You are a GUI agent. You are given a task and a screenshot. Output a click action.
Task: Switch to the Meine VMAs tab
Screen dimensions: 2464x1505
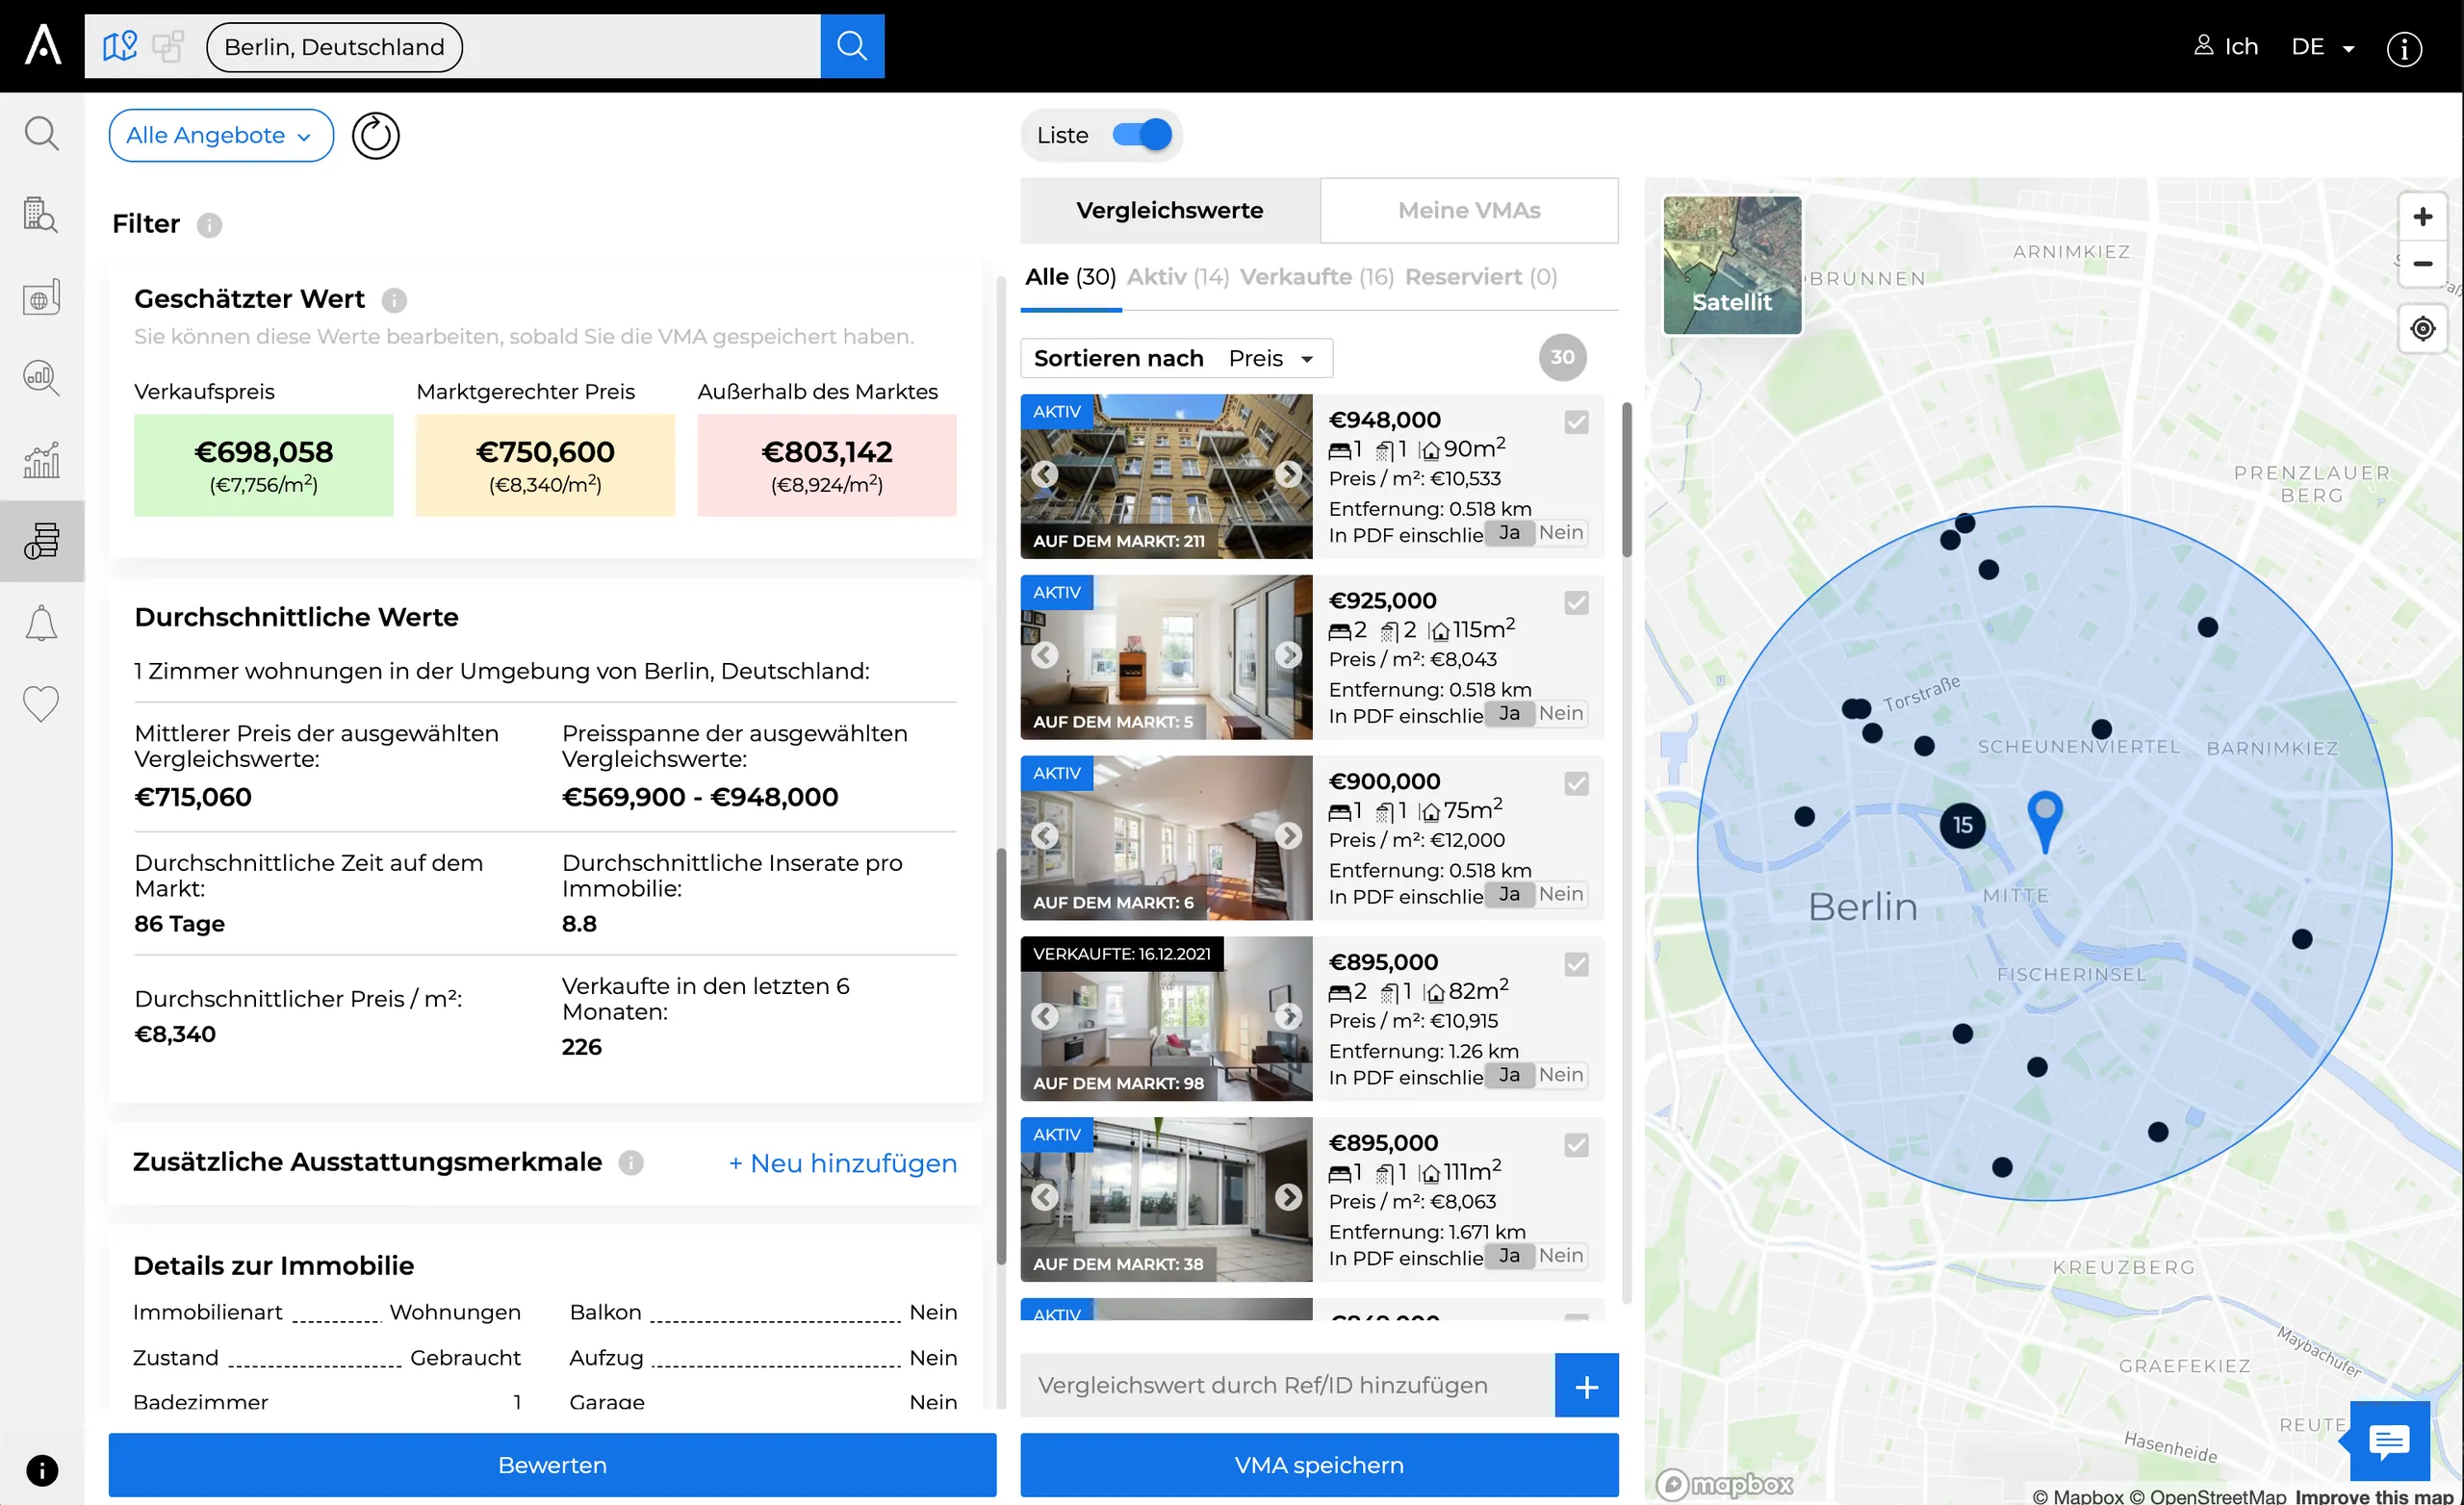[x=1468, y=210]
